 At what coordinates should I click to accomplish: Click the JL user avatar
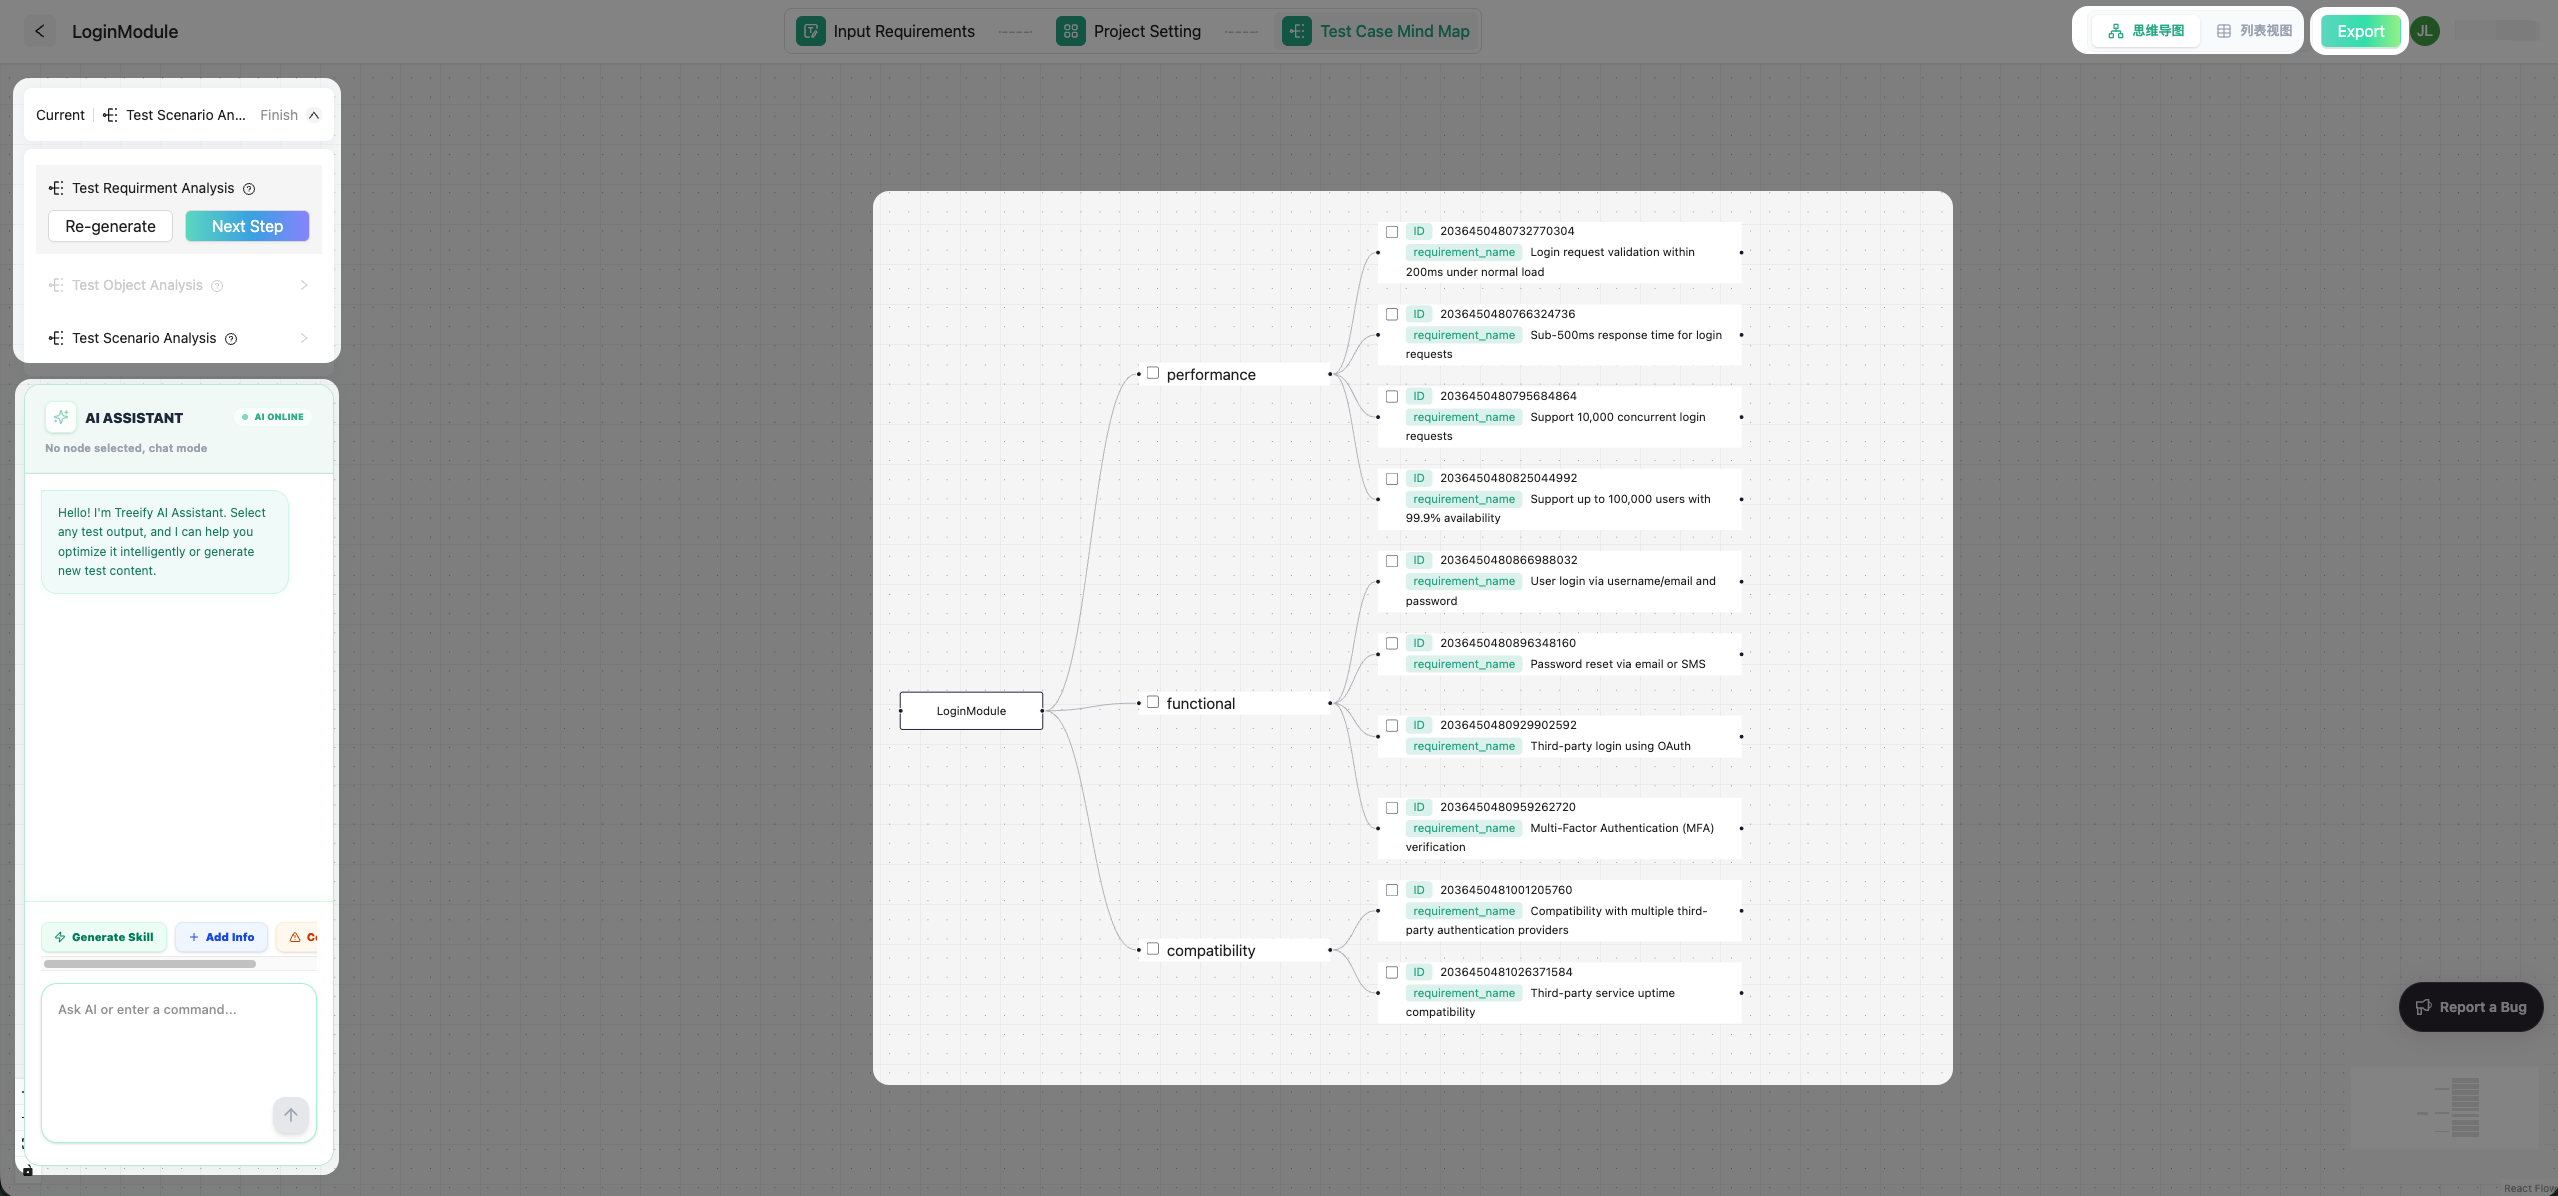click(2425, 30)
